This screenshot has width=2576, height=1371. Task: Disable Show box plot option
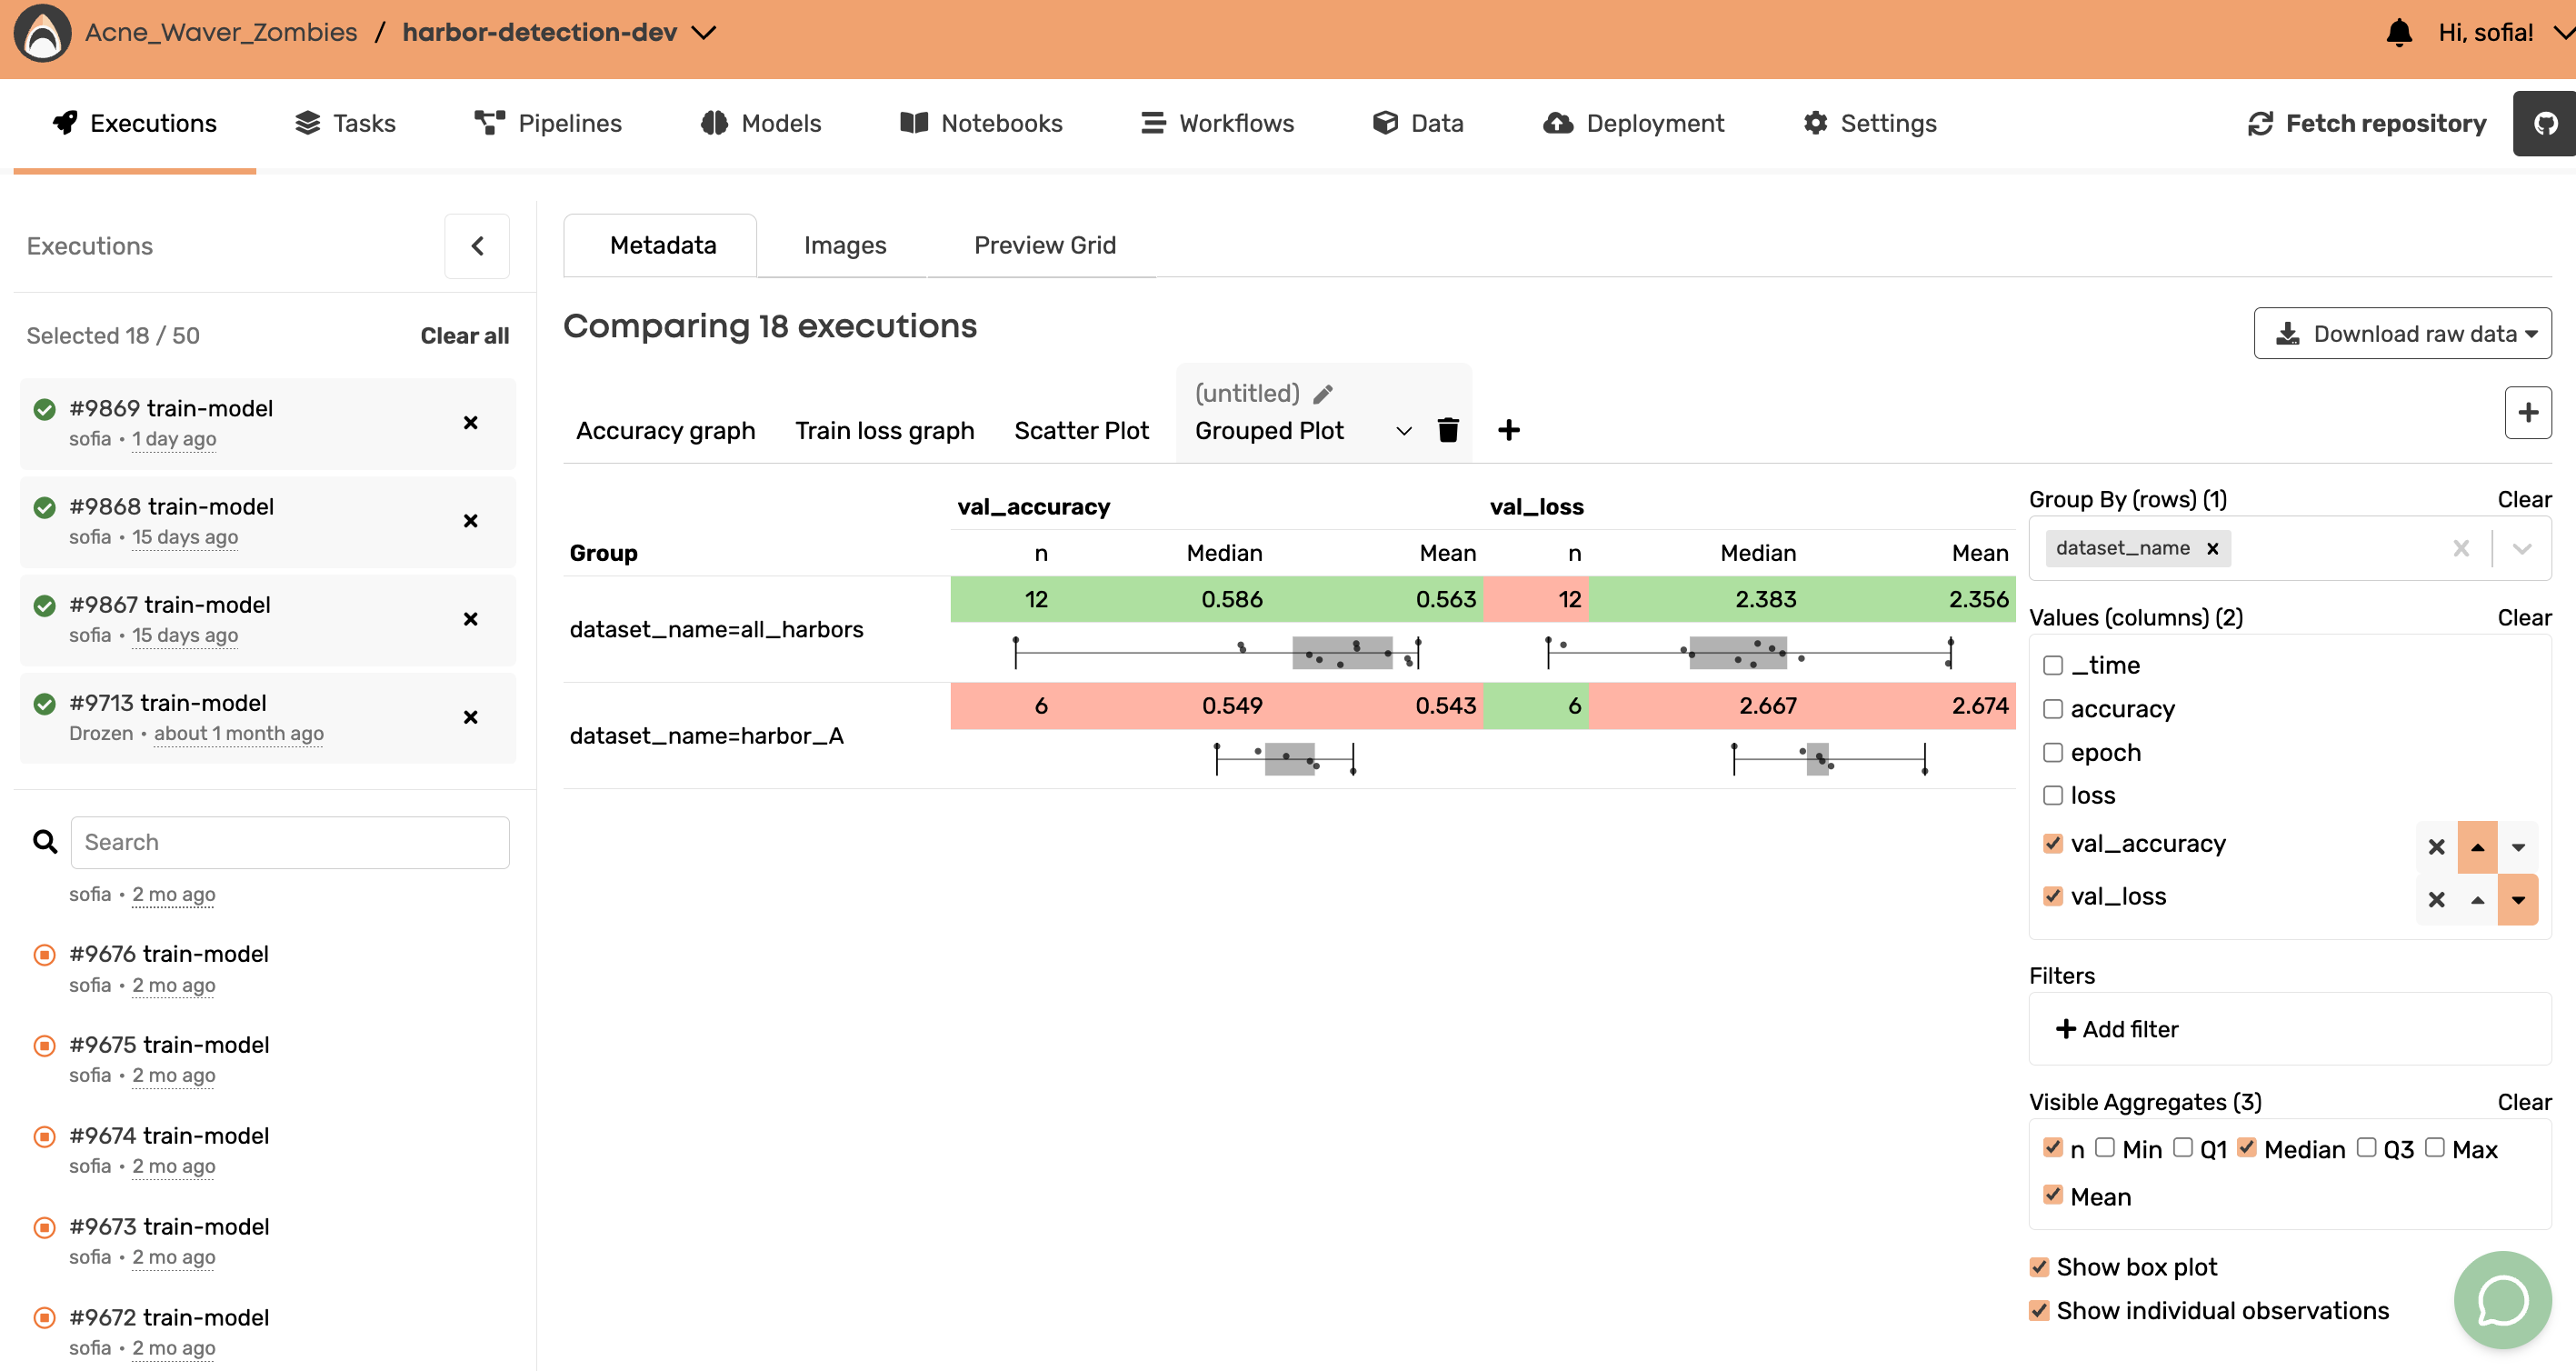pyautogui.click(x=2039, y=1267)
